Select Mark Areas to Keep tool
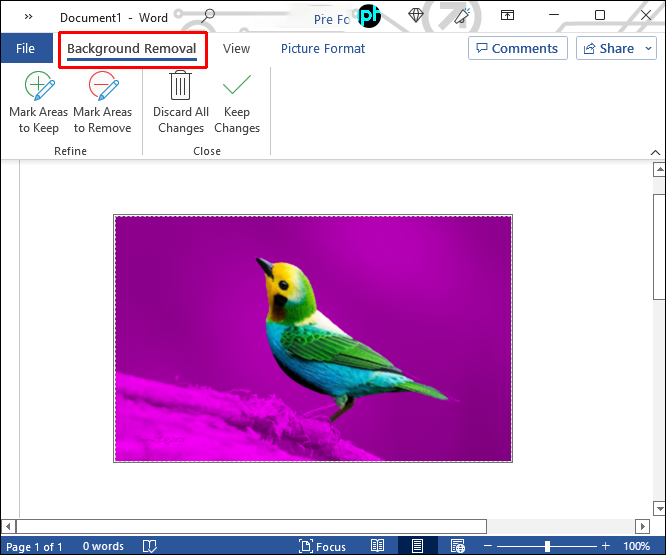The width and height of the screenshot is (666, 555). pyautogui.click(x=39, y=103)
